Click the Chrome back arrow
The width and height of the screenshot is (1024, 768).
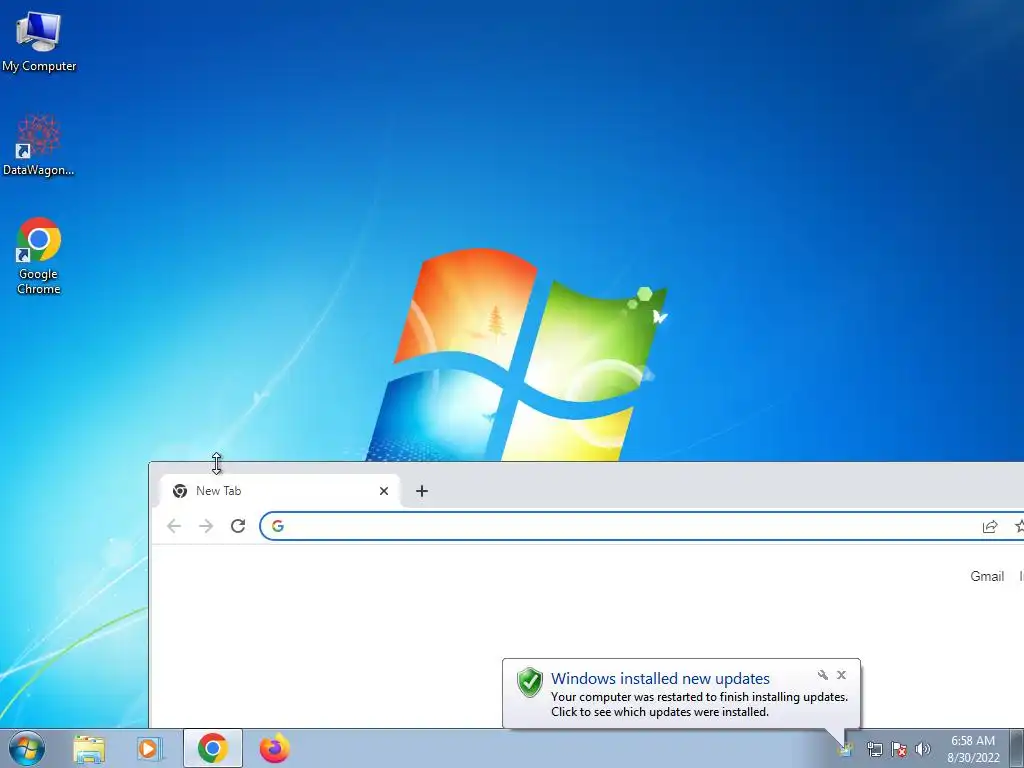click(174, 526)
